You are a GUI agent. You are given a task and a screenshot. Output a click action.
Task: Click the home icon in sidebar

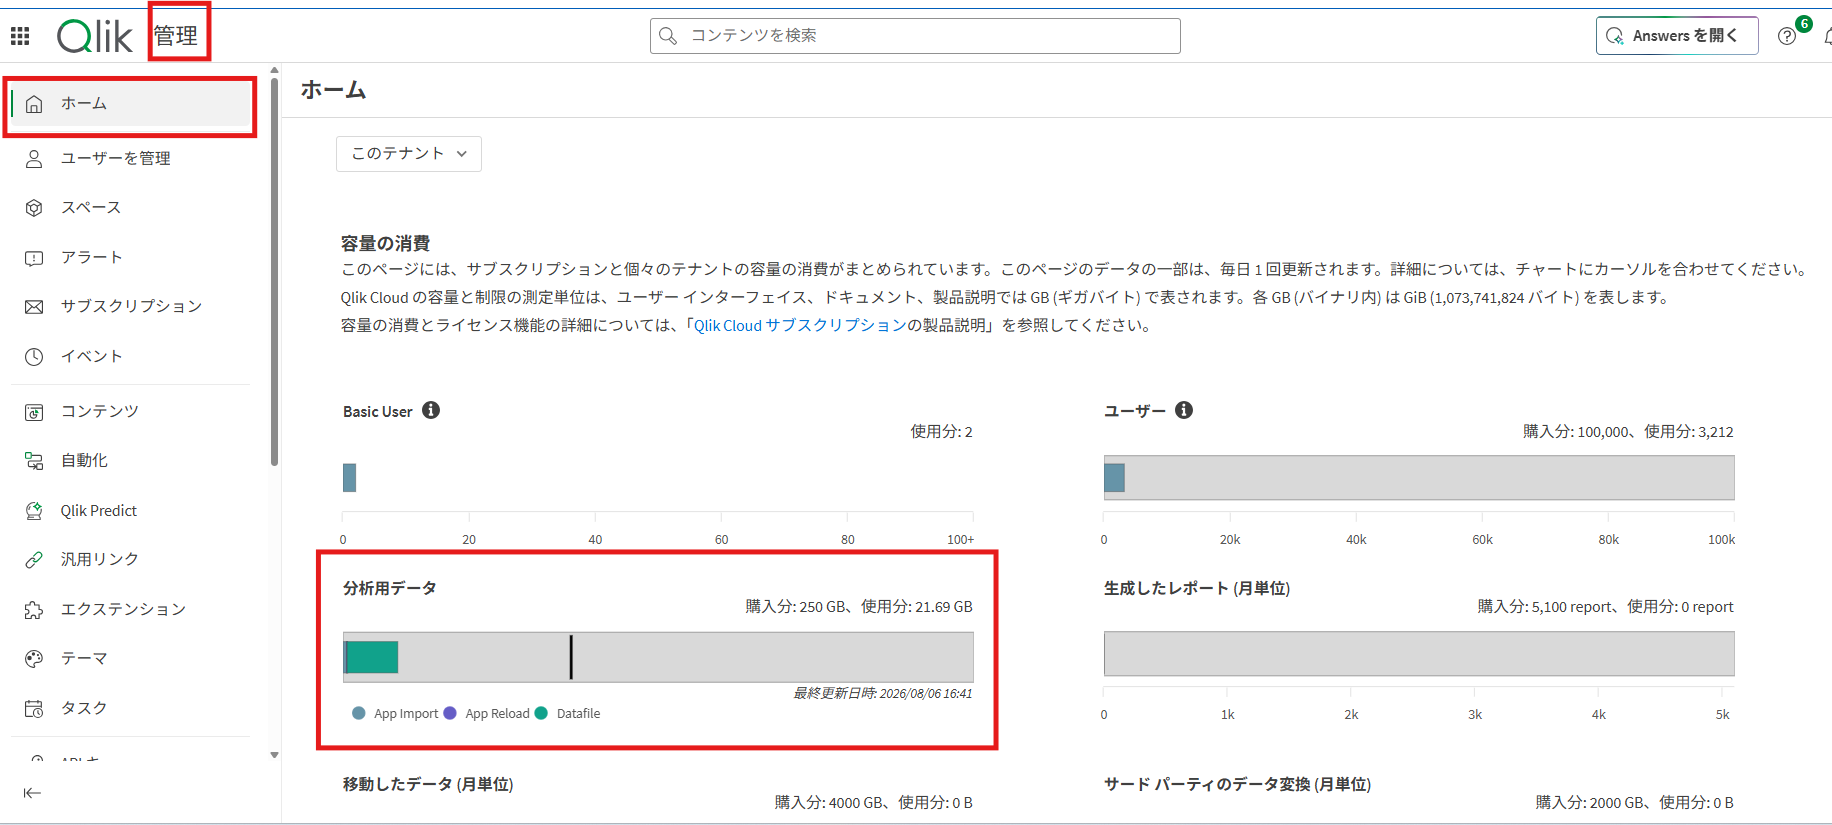[x=34, y=104]
